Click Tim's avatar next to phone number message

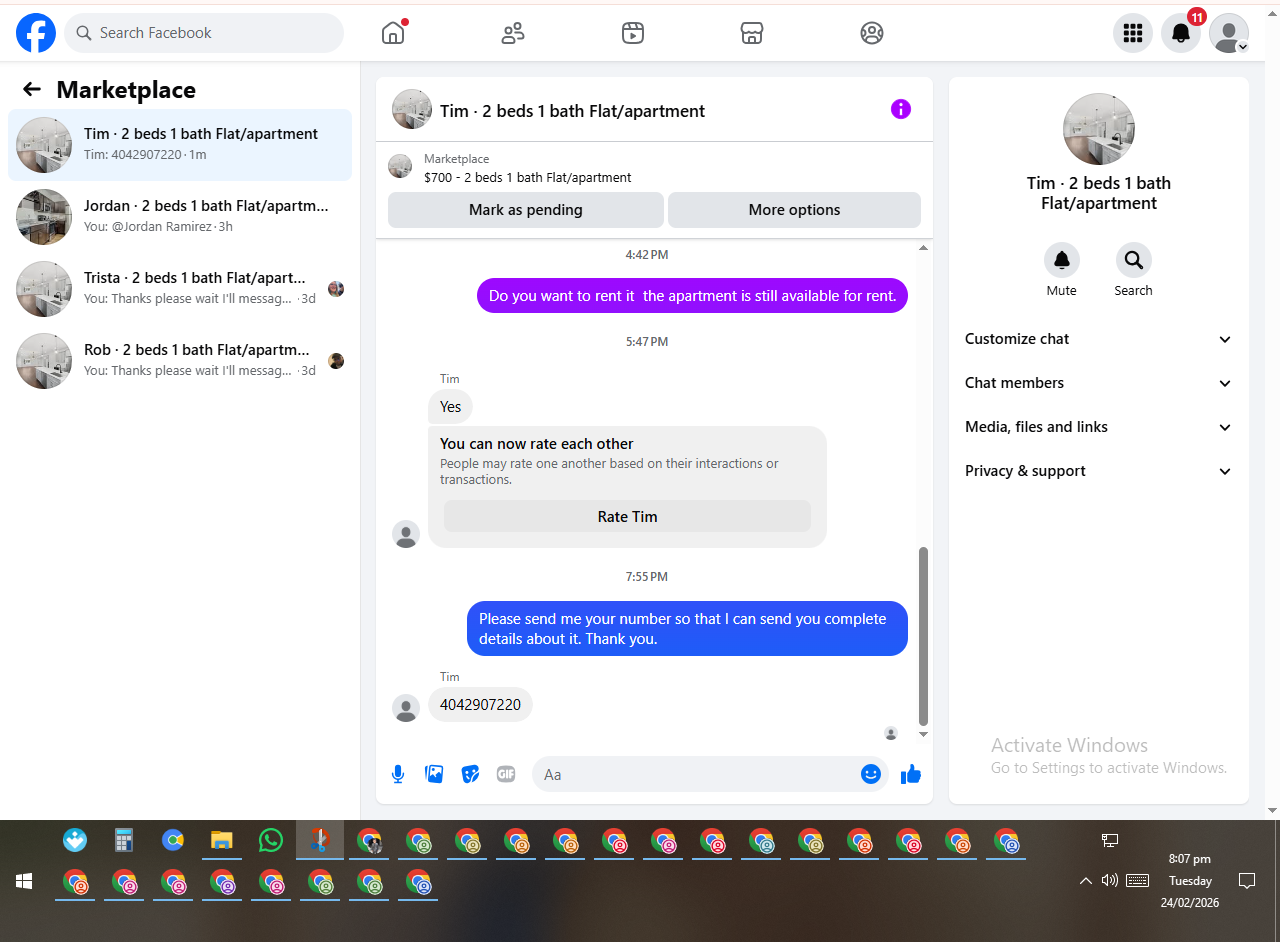click(x=406, y=709)
